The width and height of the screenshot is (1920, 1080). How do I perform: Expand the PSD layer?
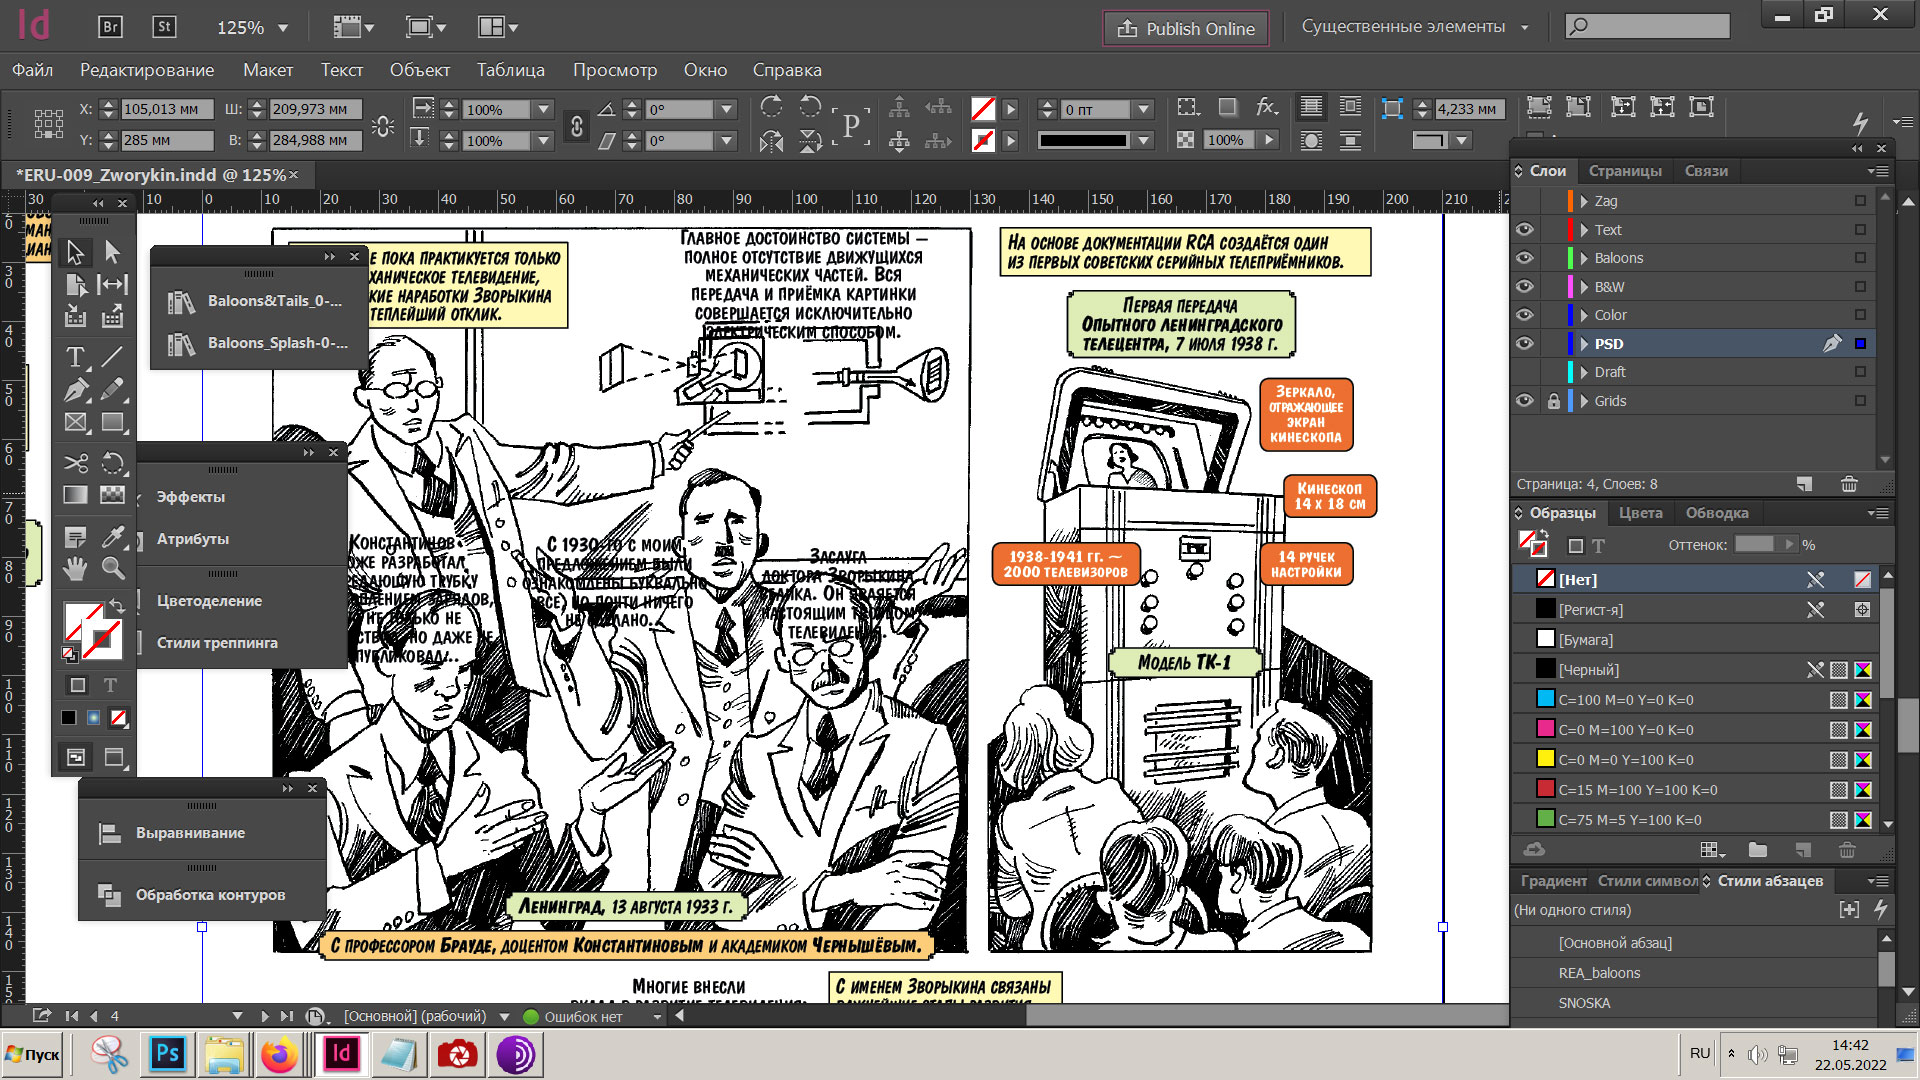pyautogui.click(x=1584, y=343)
